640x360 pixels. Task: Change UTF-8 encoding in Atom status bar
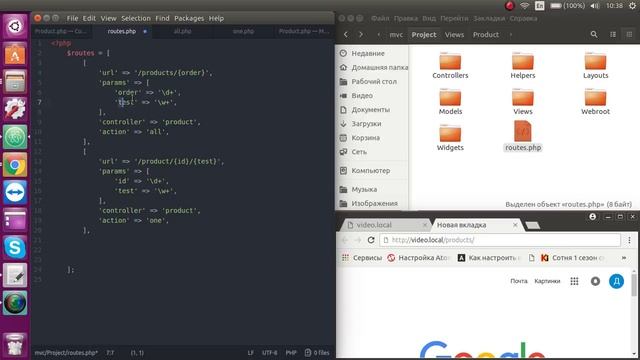269,353
